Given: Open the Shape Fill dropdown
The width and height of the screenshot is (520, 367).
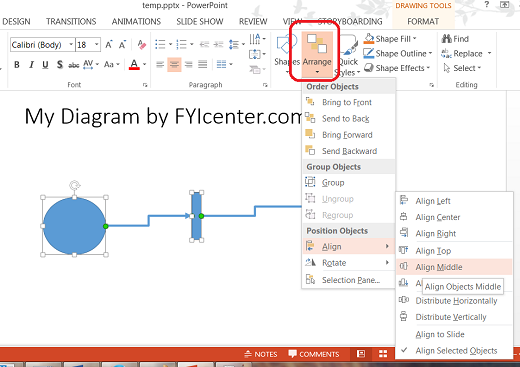Looking at the screenshot, I should [390, 39].
